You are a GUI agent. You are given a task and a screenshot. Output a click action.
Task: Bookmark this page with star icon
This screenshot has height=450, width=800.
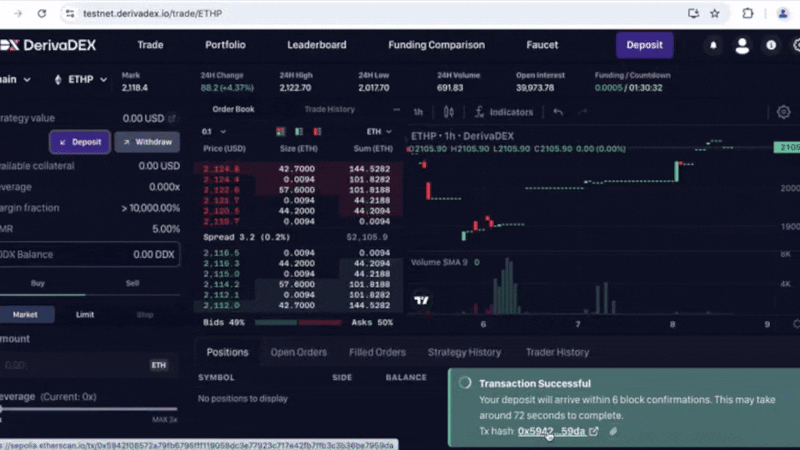(x=715, y=14)
